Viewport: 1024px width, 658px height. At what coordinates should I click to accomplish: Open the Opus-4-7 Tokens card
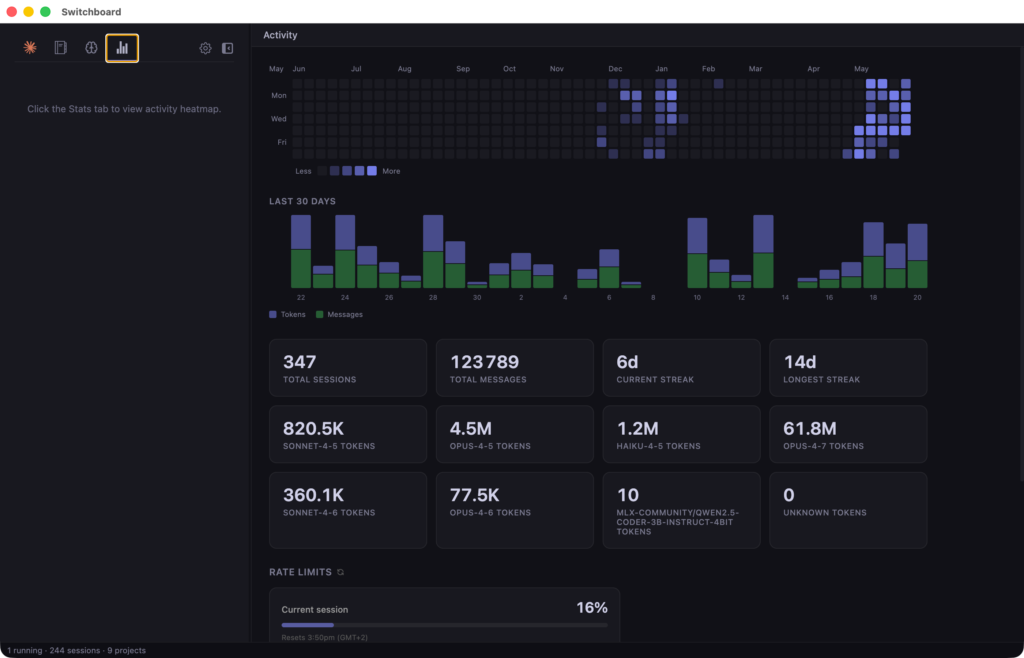coord(848,434)
